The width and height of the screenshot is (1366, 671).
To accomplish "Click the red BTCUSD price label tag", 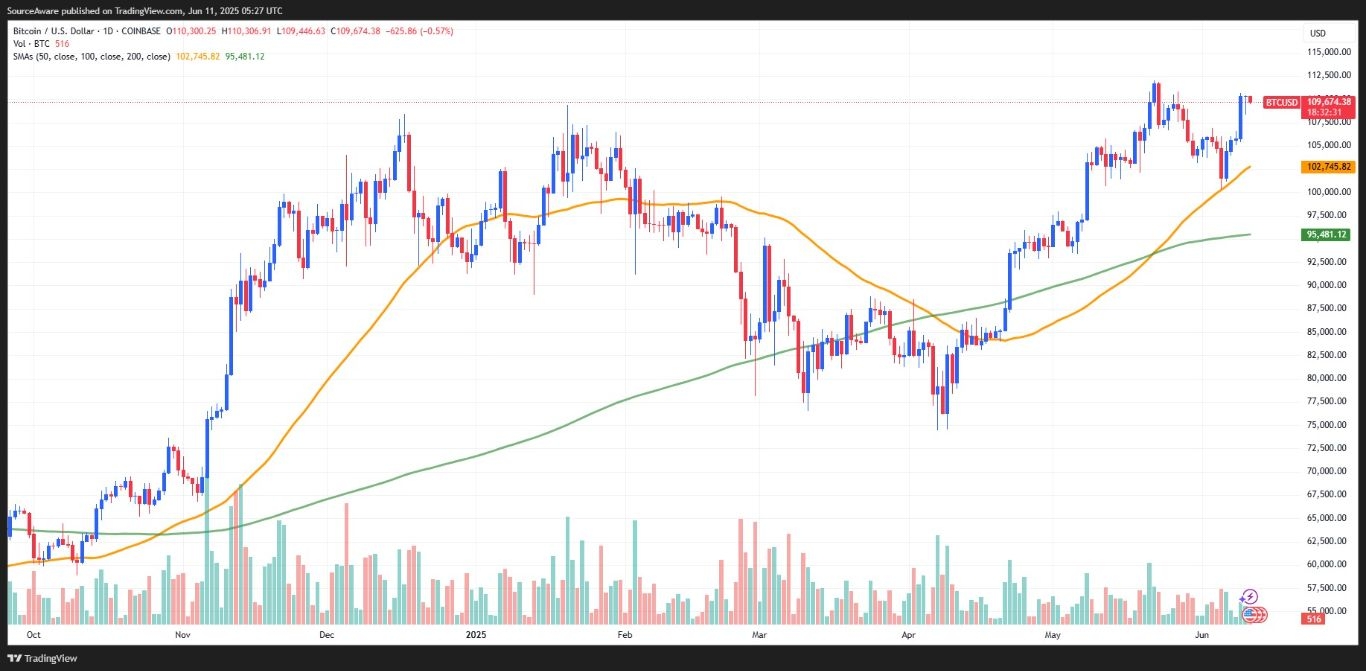I will (x=1281, y=102).
